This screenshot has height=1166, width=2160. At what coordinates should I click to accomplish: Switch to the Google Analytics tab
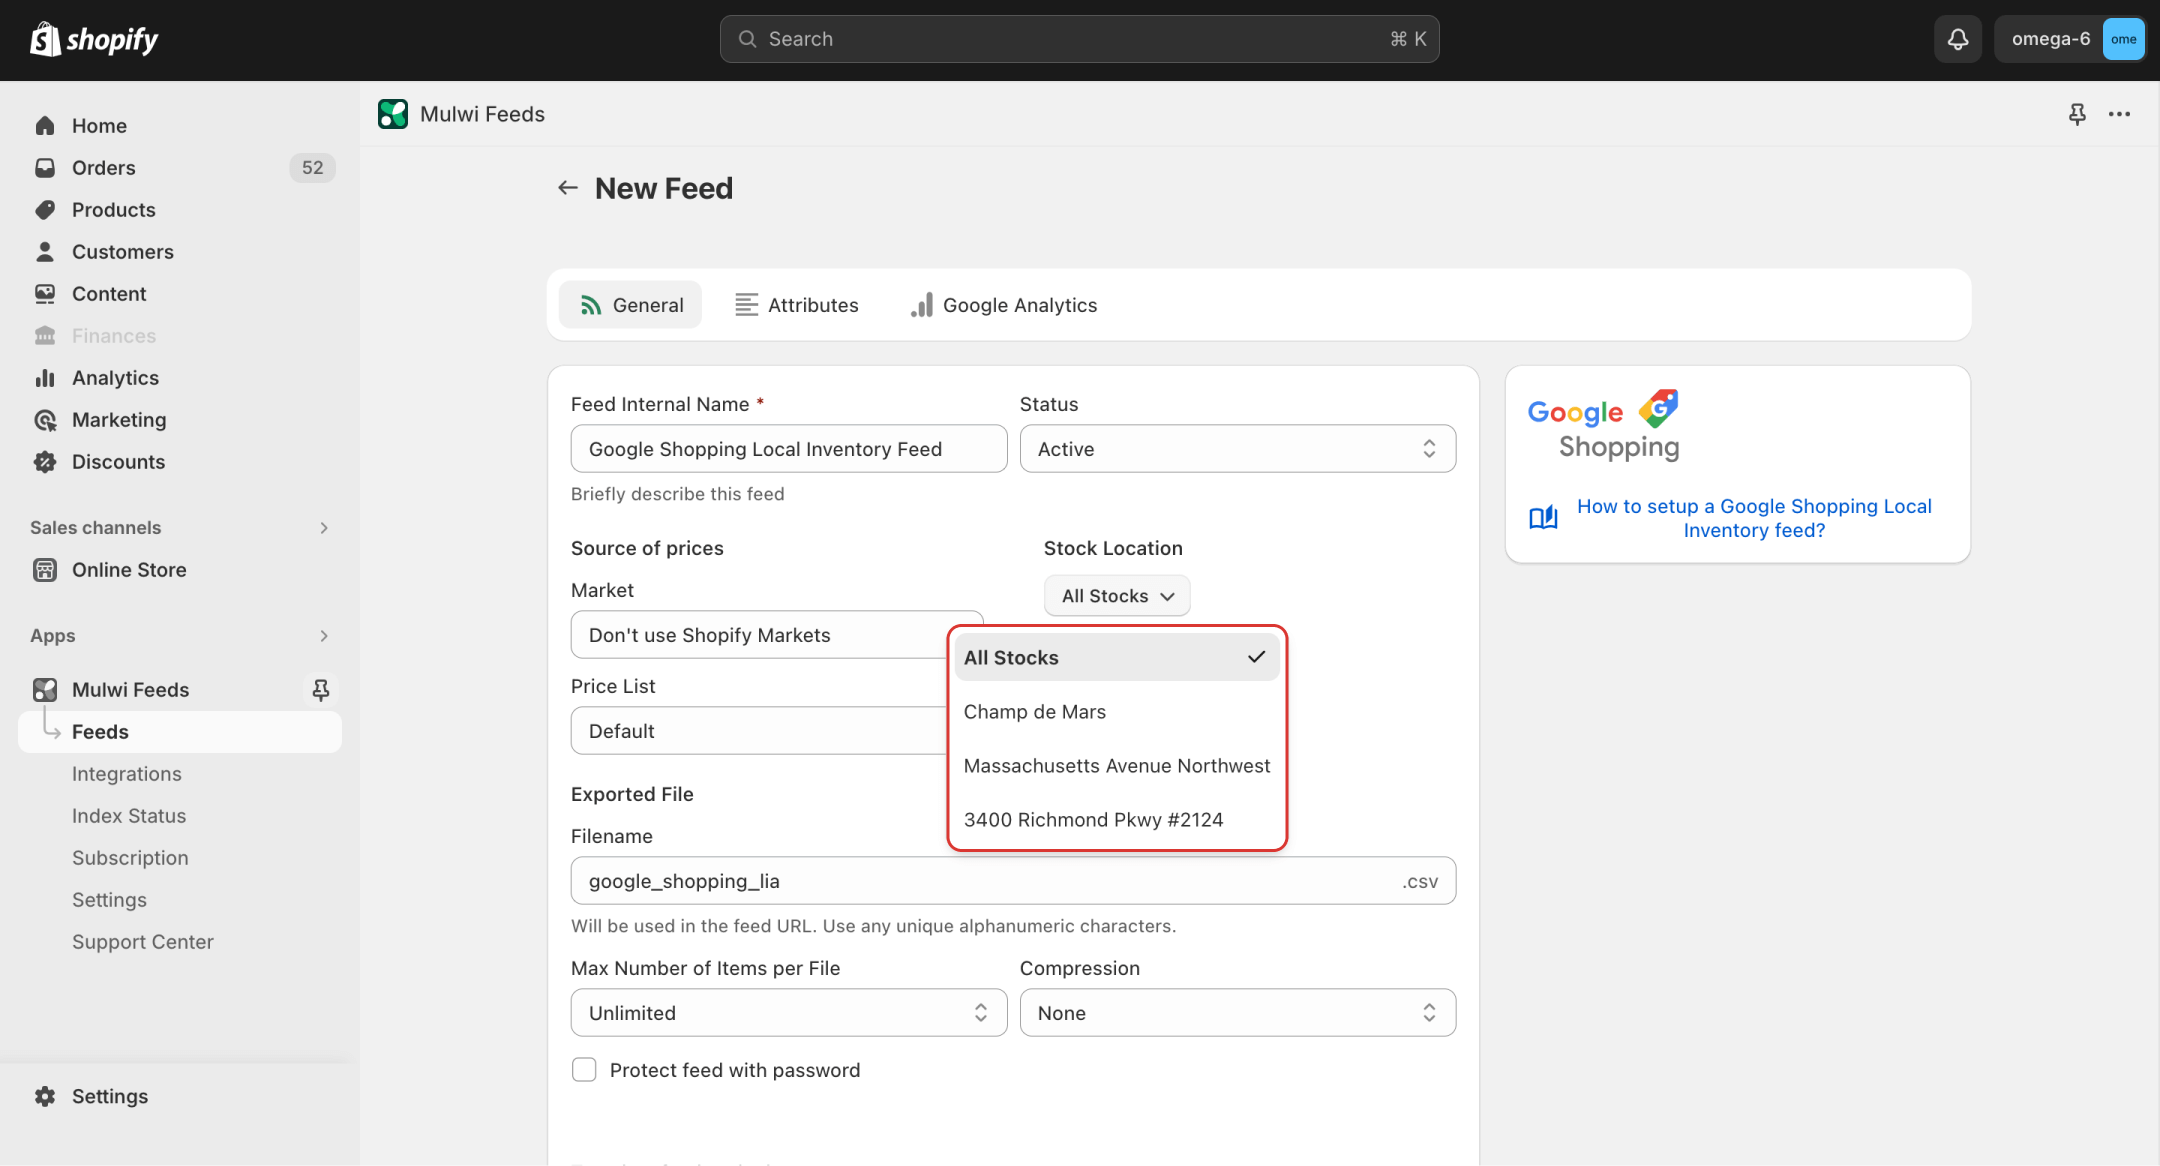coord(1003,305)
